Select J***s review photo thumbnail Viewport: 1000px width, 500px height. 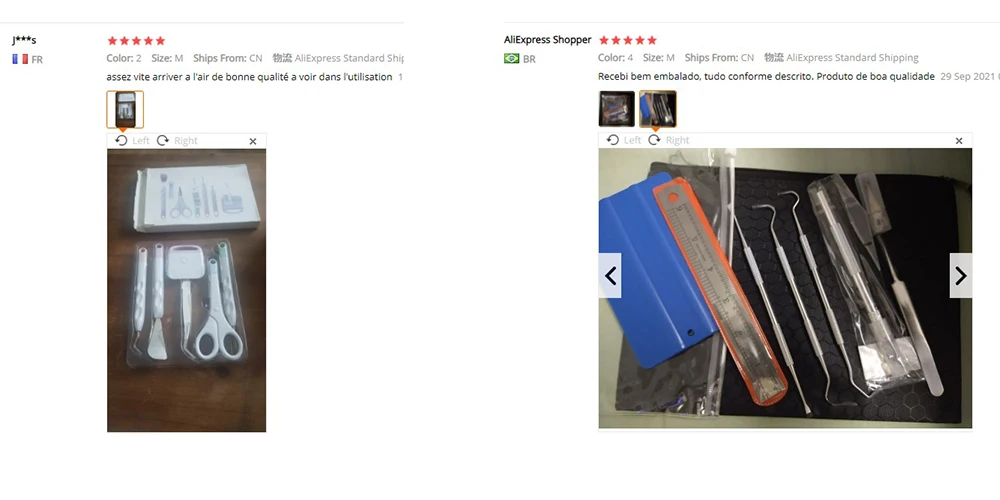click(125, 110)
